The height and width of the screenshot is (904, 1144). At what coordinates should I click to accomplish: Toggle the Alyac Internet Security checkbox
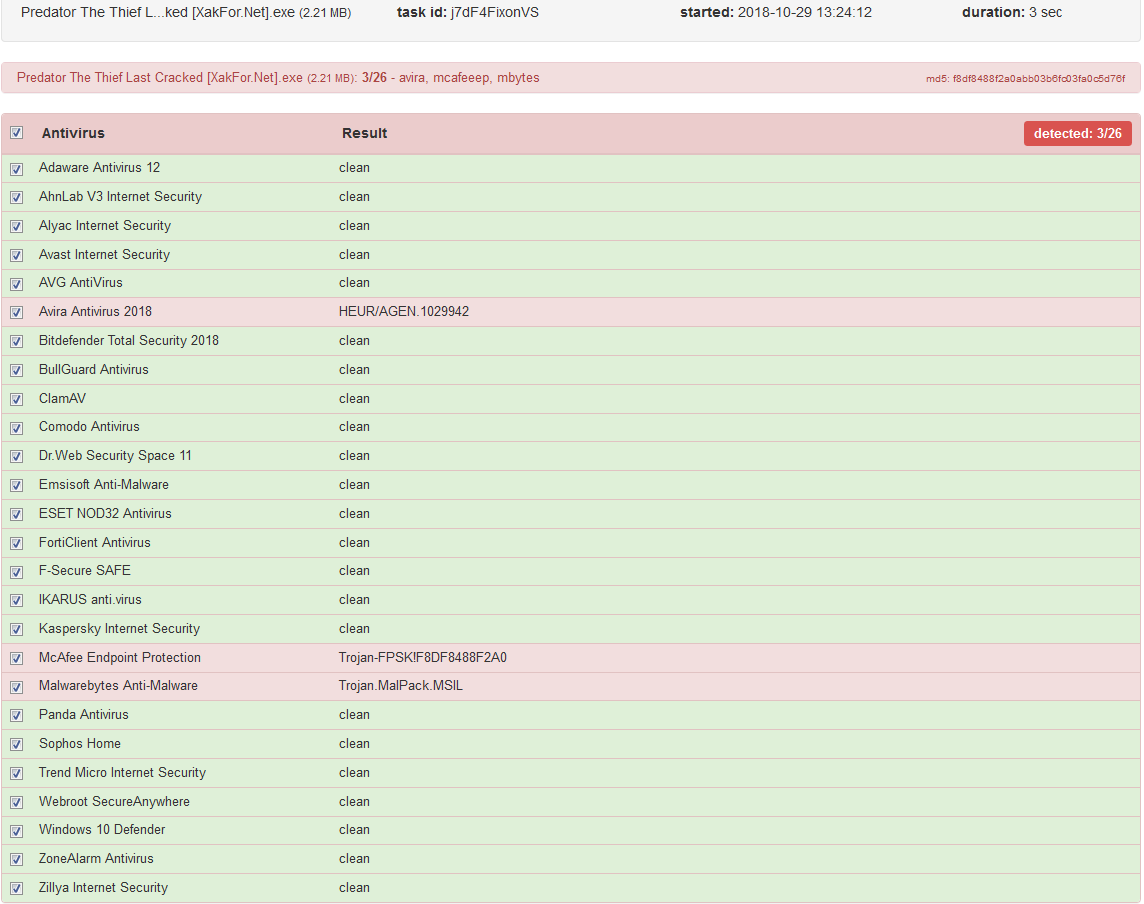(17, 226)
